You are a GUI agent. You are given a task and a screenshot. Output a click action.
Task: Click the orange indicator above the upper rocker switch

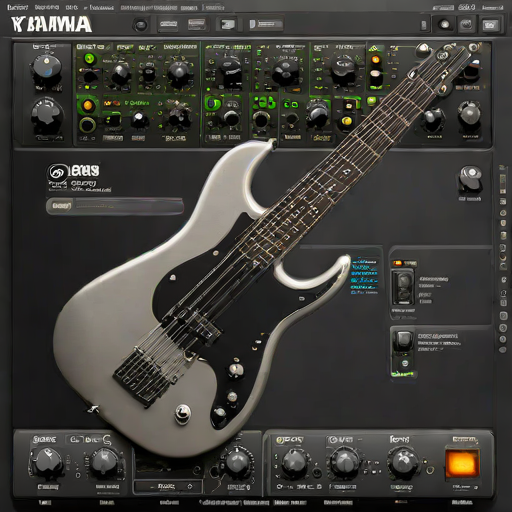coord(397,263)
